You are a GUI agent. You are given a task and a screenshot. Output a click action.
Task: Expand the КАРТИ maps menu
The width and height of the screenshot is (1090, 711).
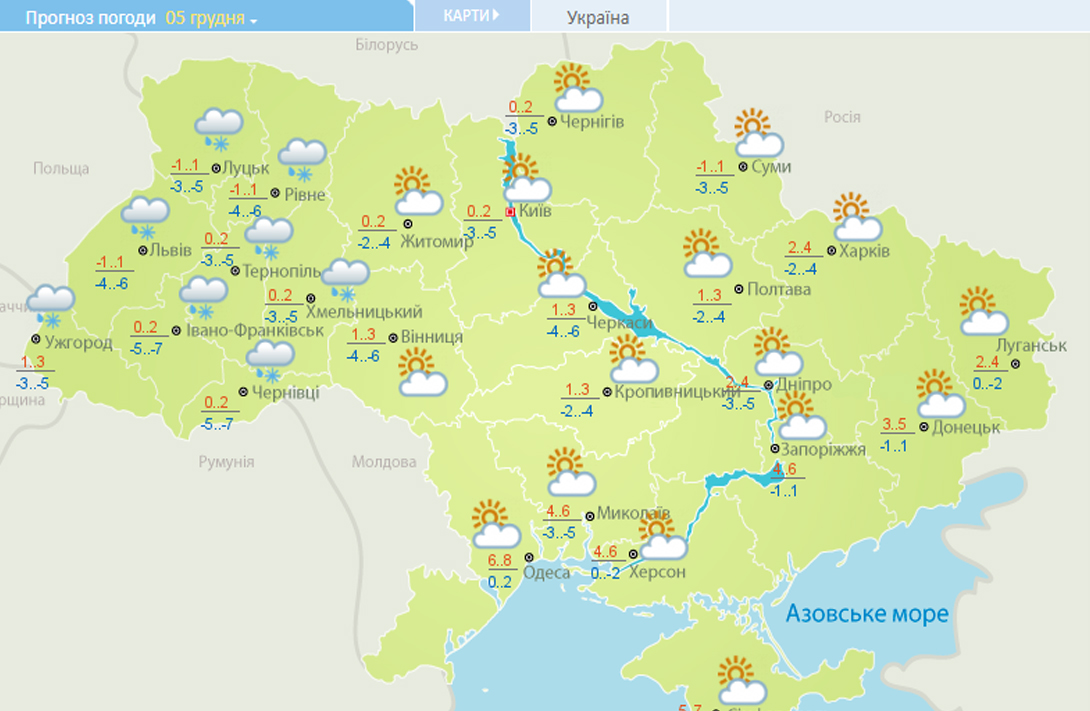(x=472, y=16)
